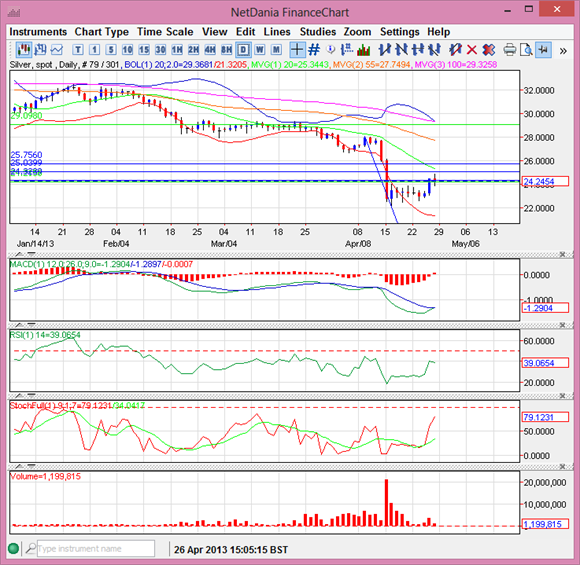580x565 pixels.
Task: Switch to tick (T) time scale
Action: [x=78, y=50]
